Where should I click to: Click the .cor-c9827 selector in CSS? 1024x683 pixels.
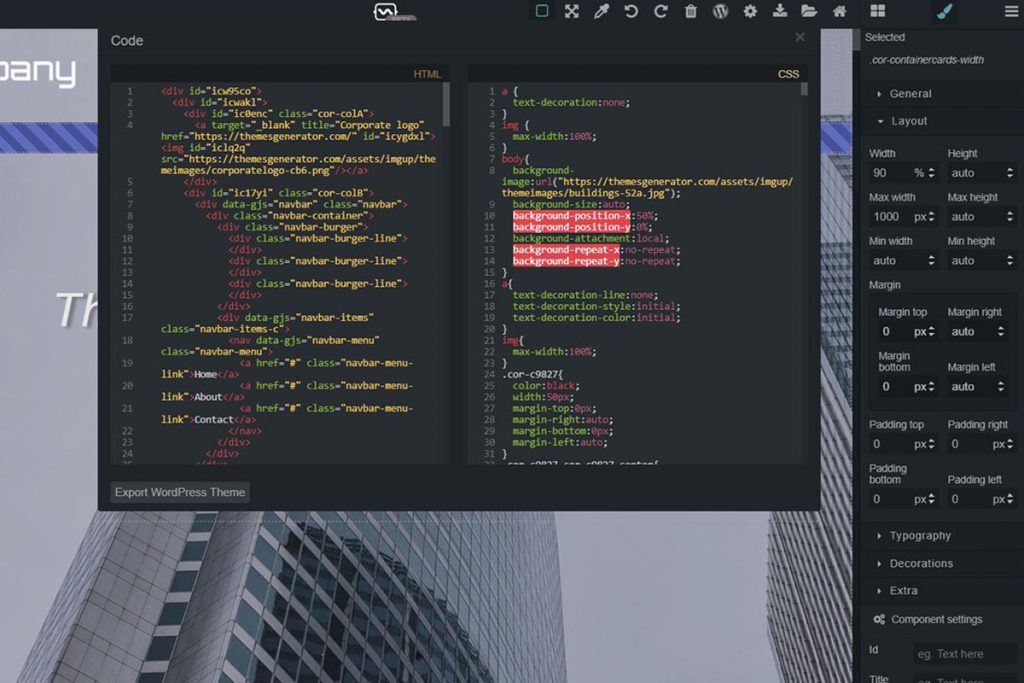pos(532,374)
